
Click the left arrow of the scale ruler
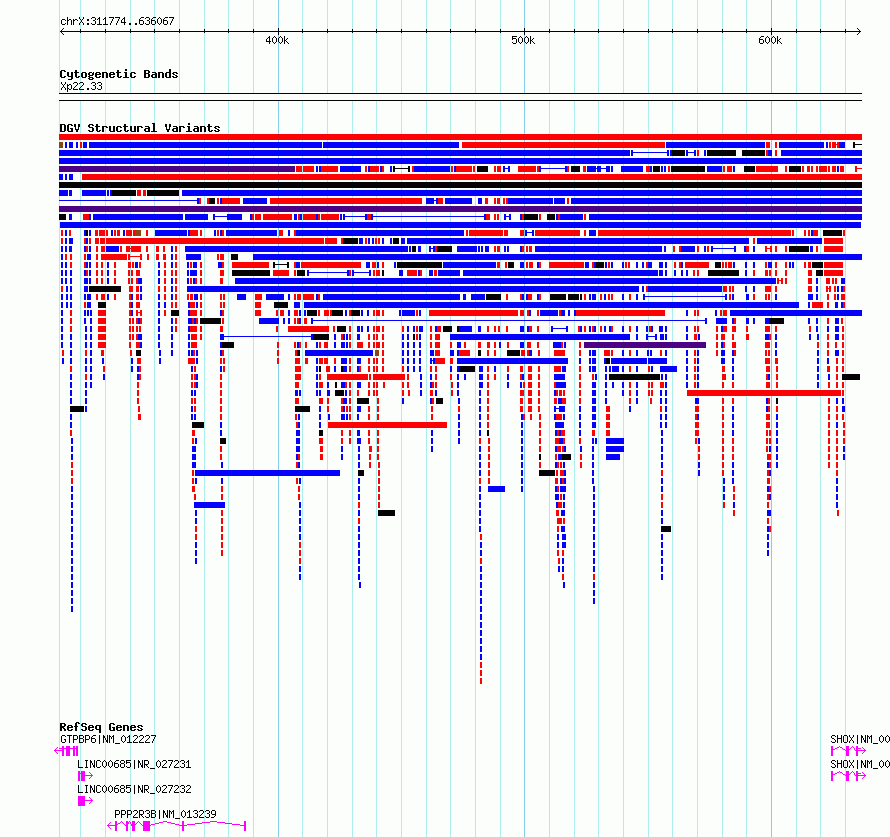pyautogui.click(x=62, y=31)
